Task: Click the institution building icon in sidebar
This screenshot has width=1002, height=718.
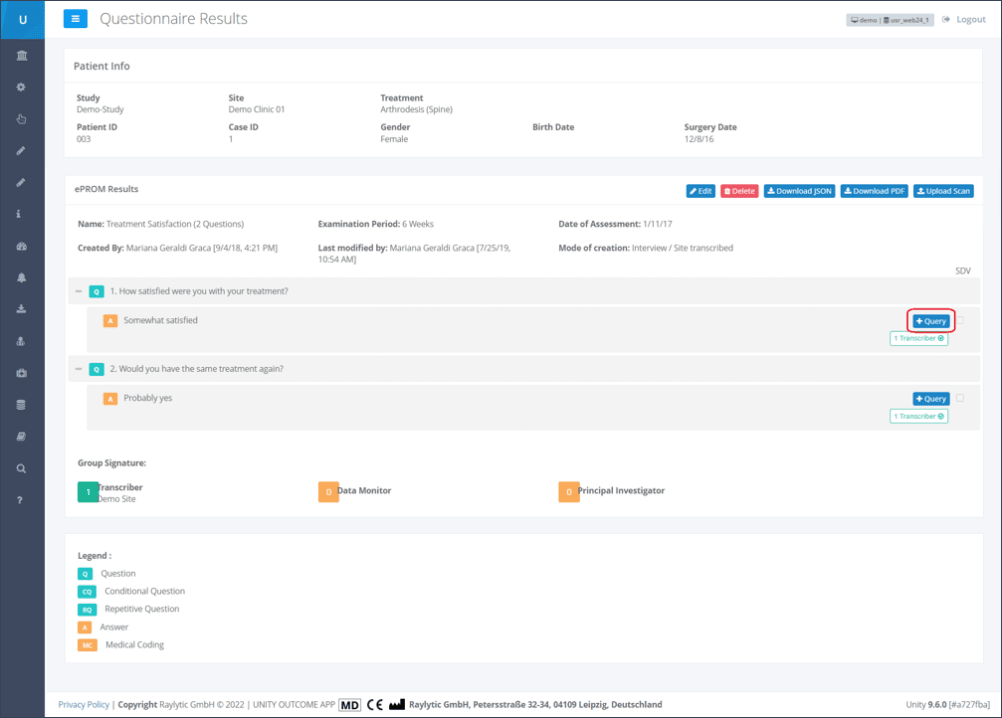Action: click(21, 55)
